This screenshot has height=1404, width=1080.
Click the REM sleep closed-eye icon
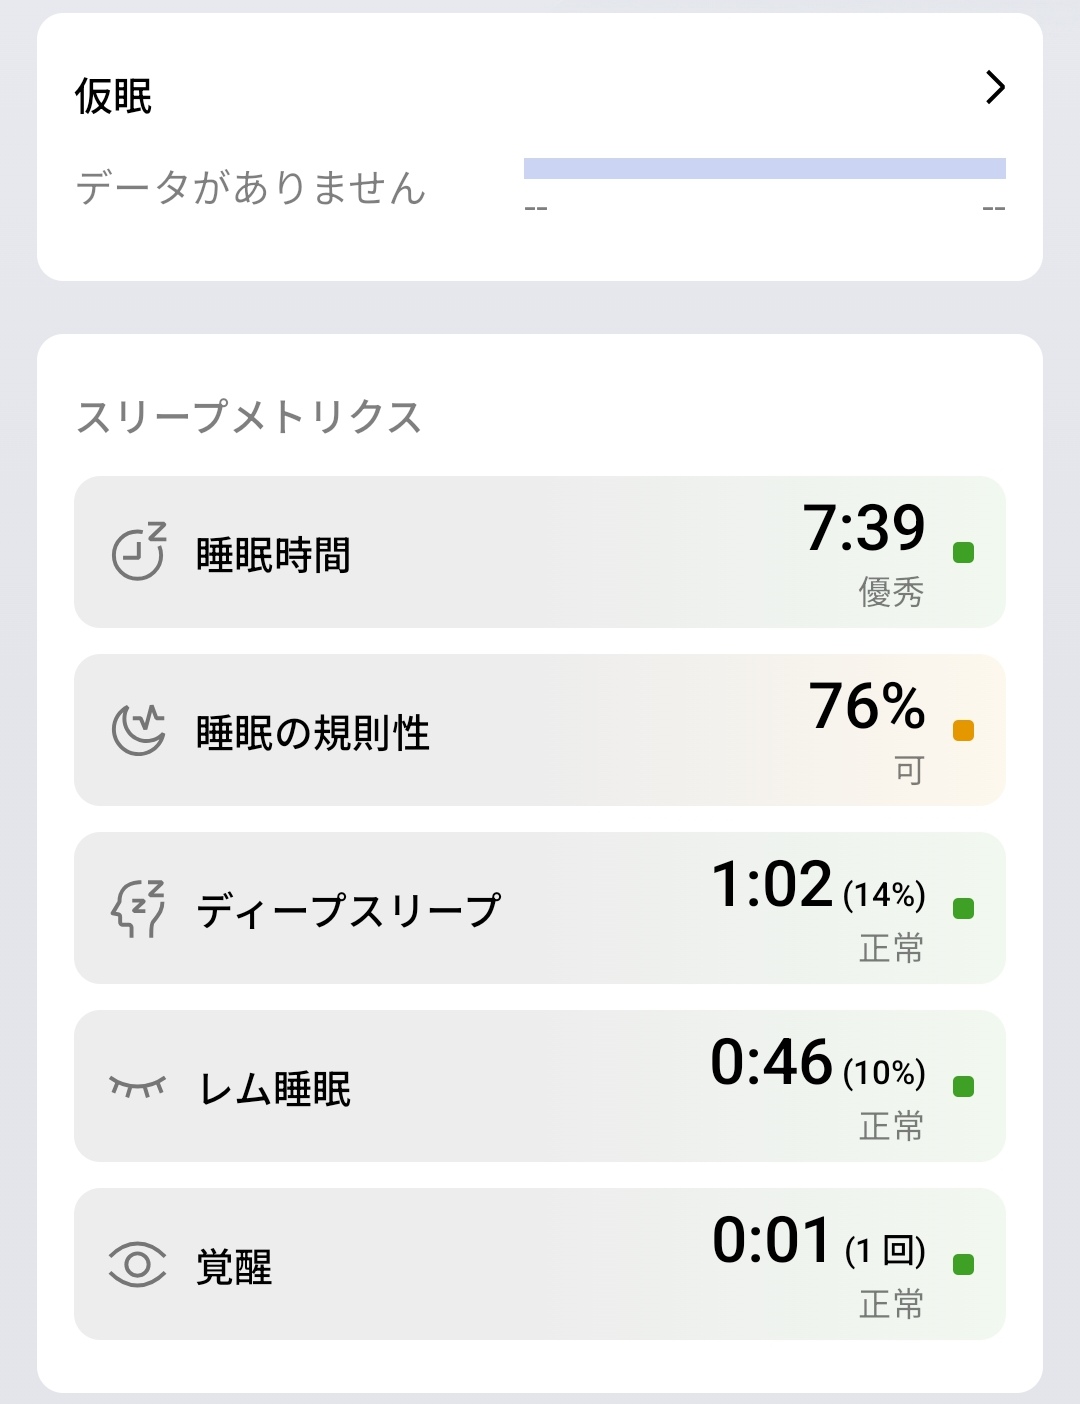coord(137,1086)
